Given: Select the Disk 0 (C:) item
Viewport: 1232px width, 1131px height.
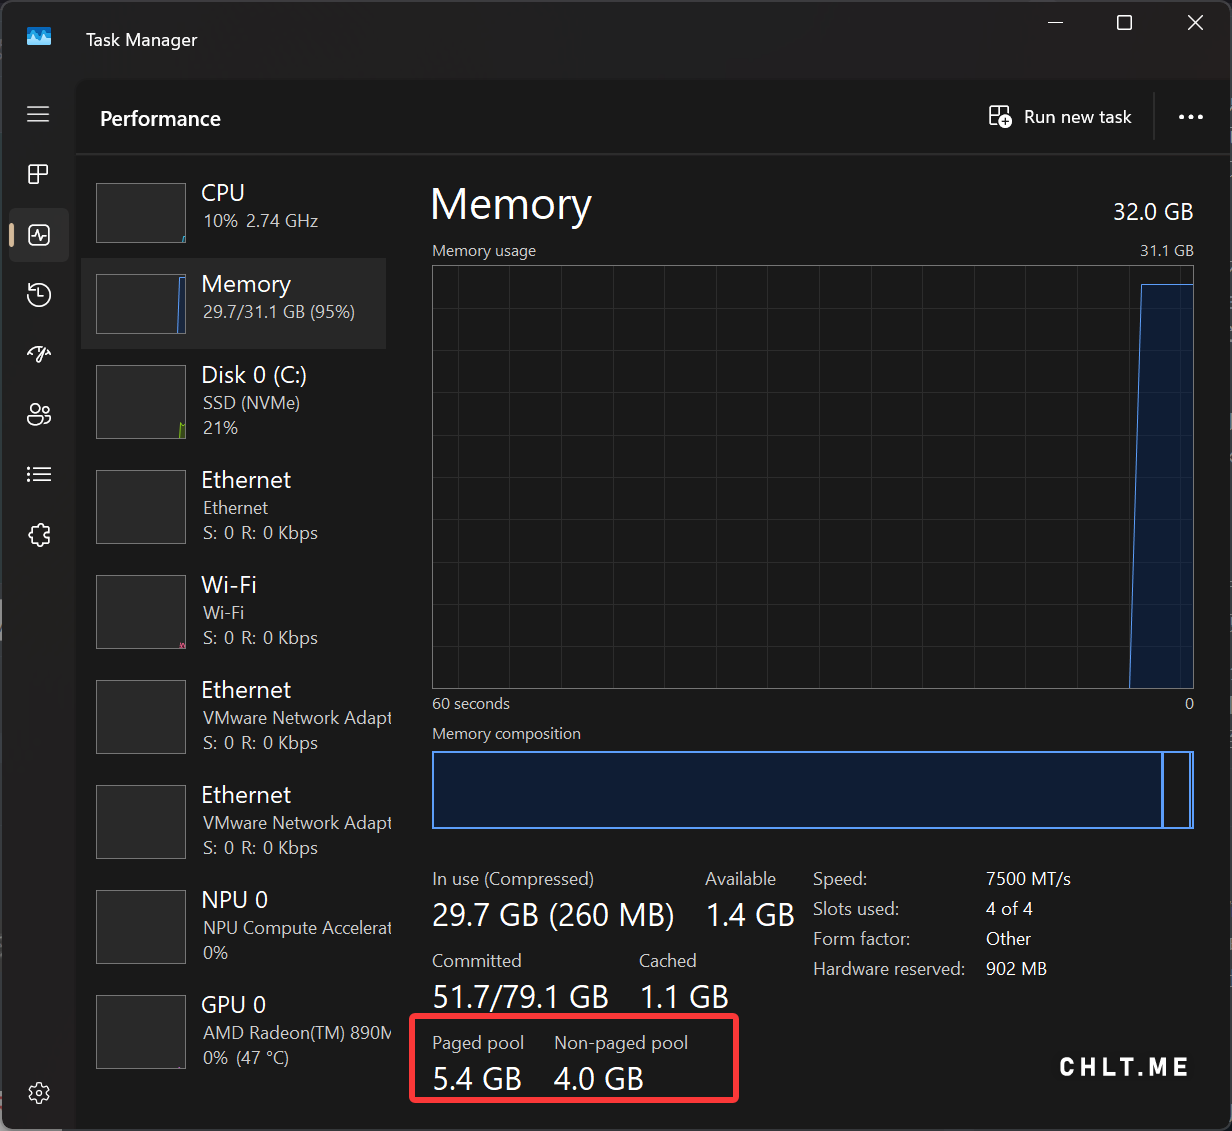Looking at the screenshot, I should [233, 401].
